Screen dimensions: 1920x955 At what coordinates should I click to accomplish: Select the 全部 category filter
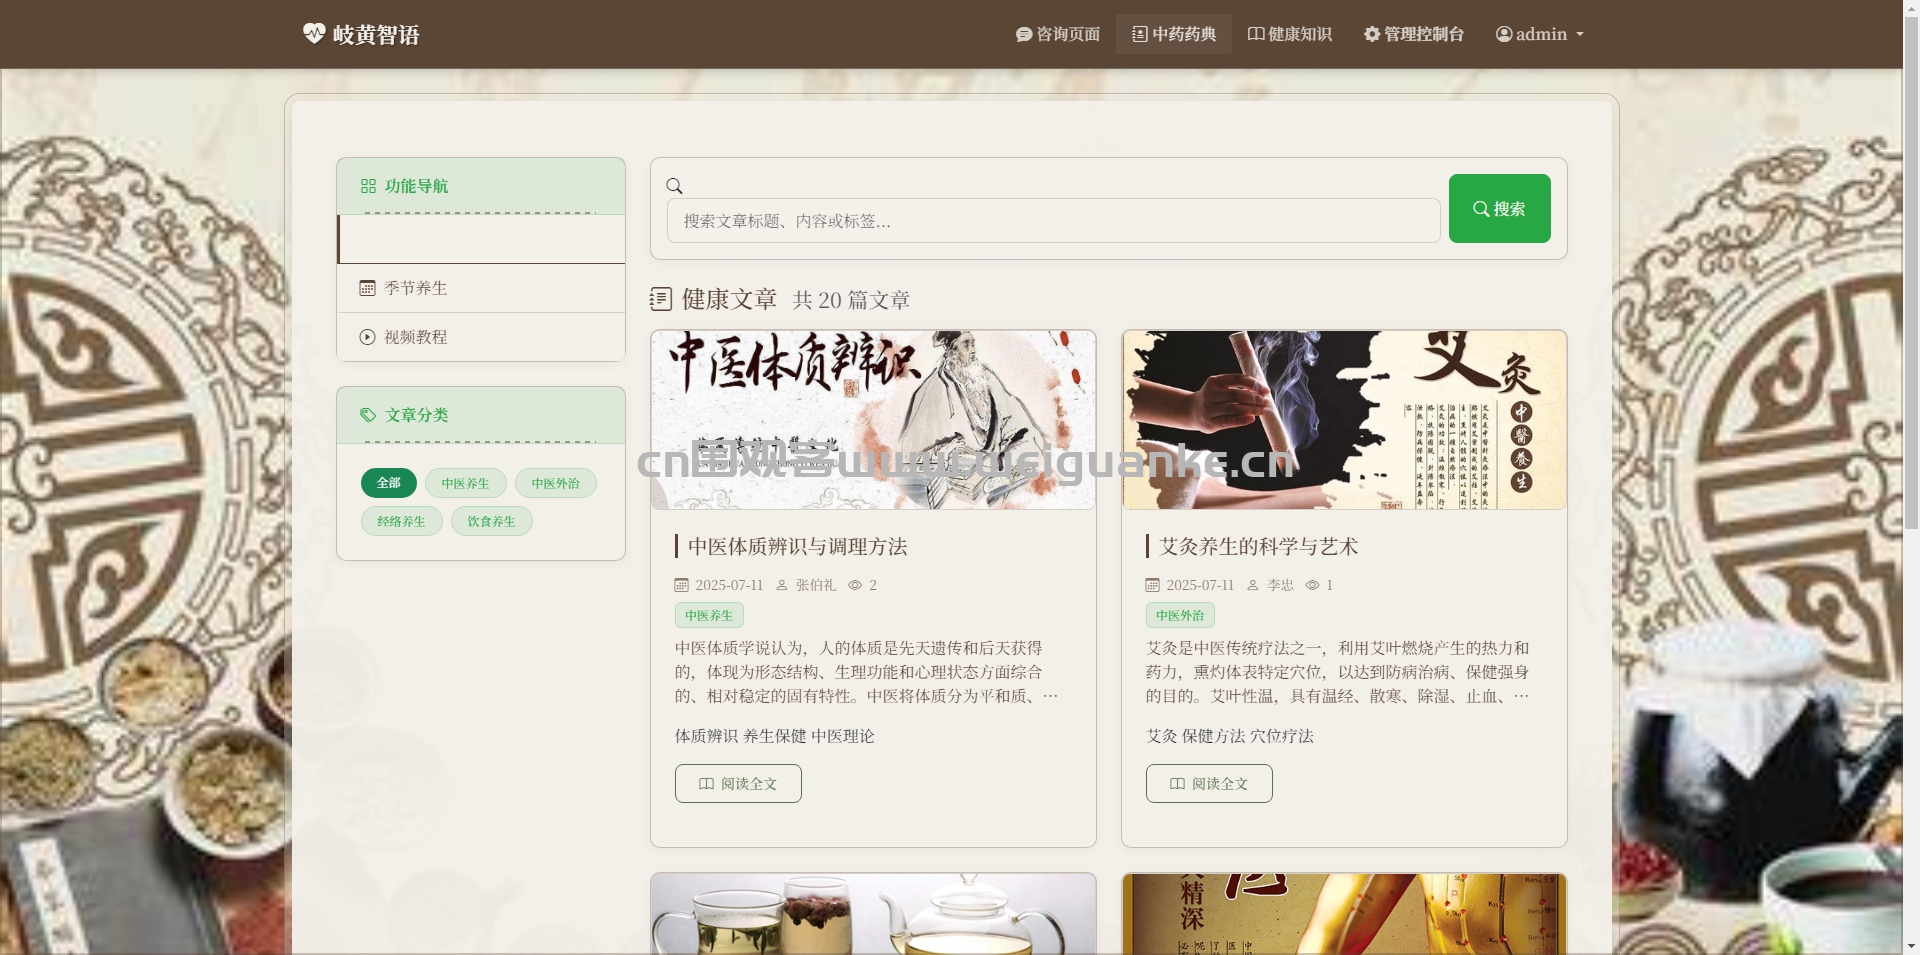[389, 483]
